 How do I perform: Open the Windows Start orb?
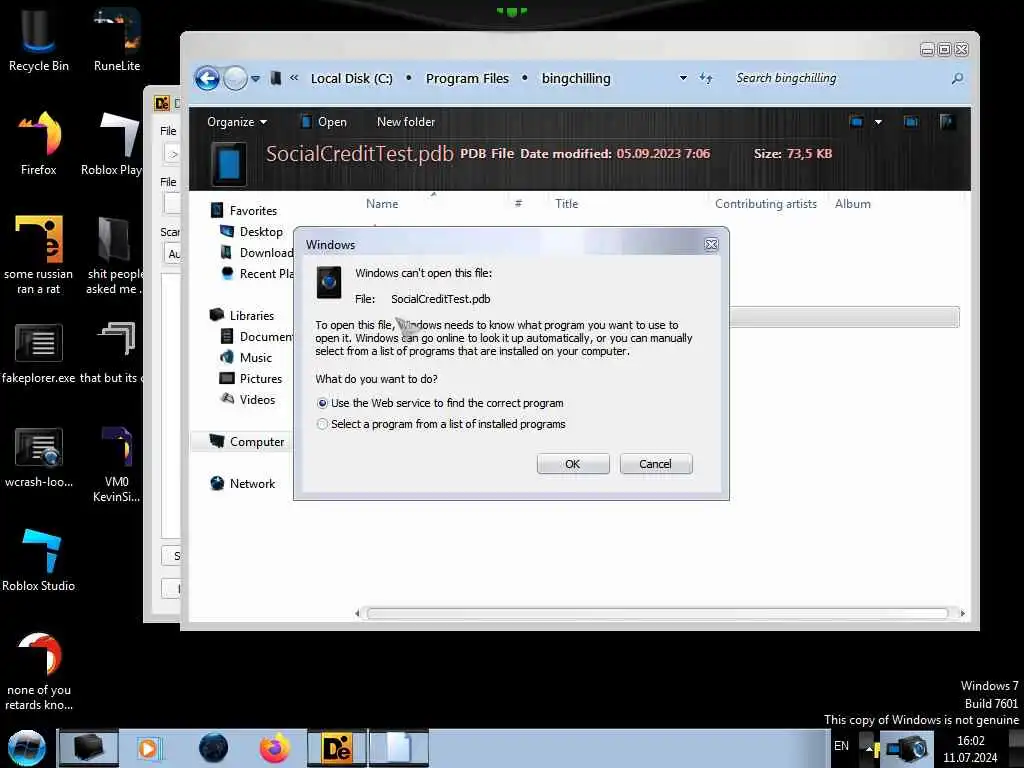(27, 748)
